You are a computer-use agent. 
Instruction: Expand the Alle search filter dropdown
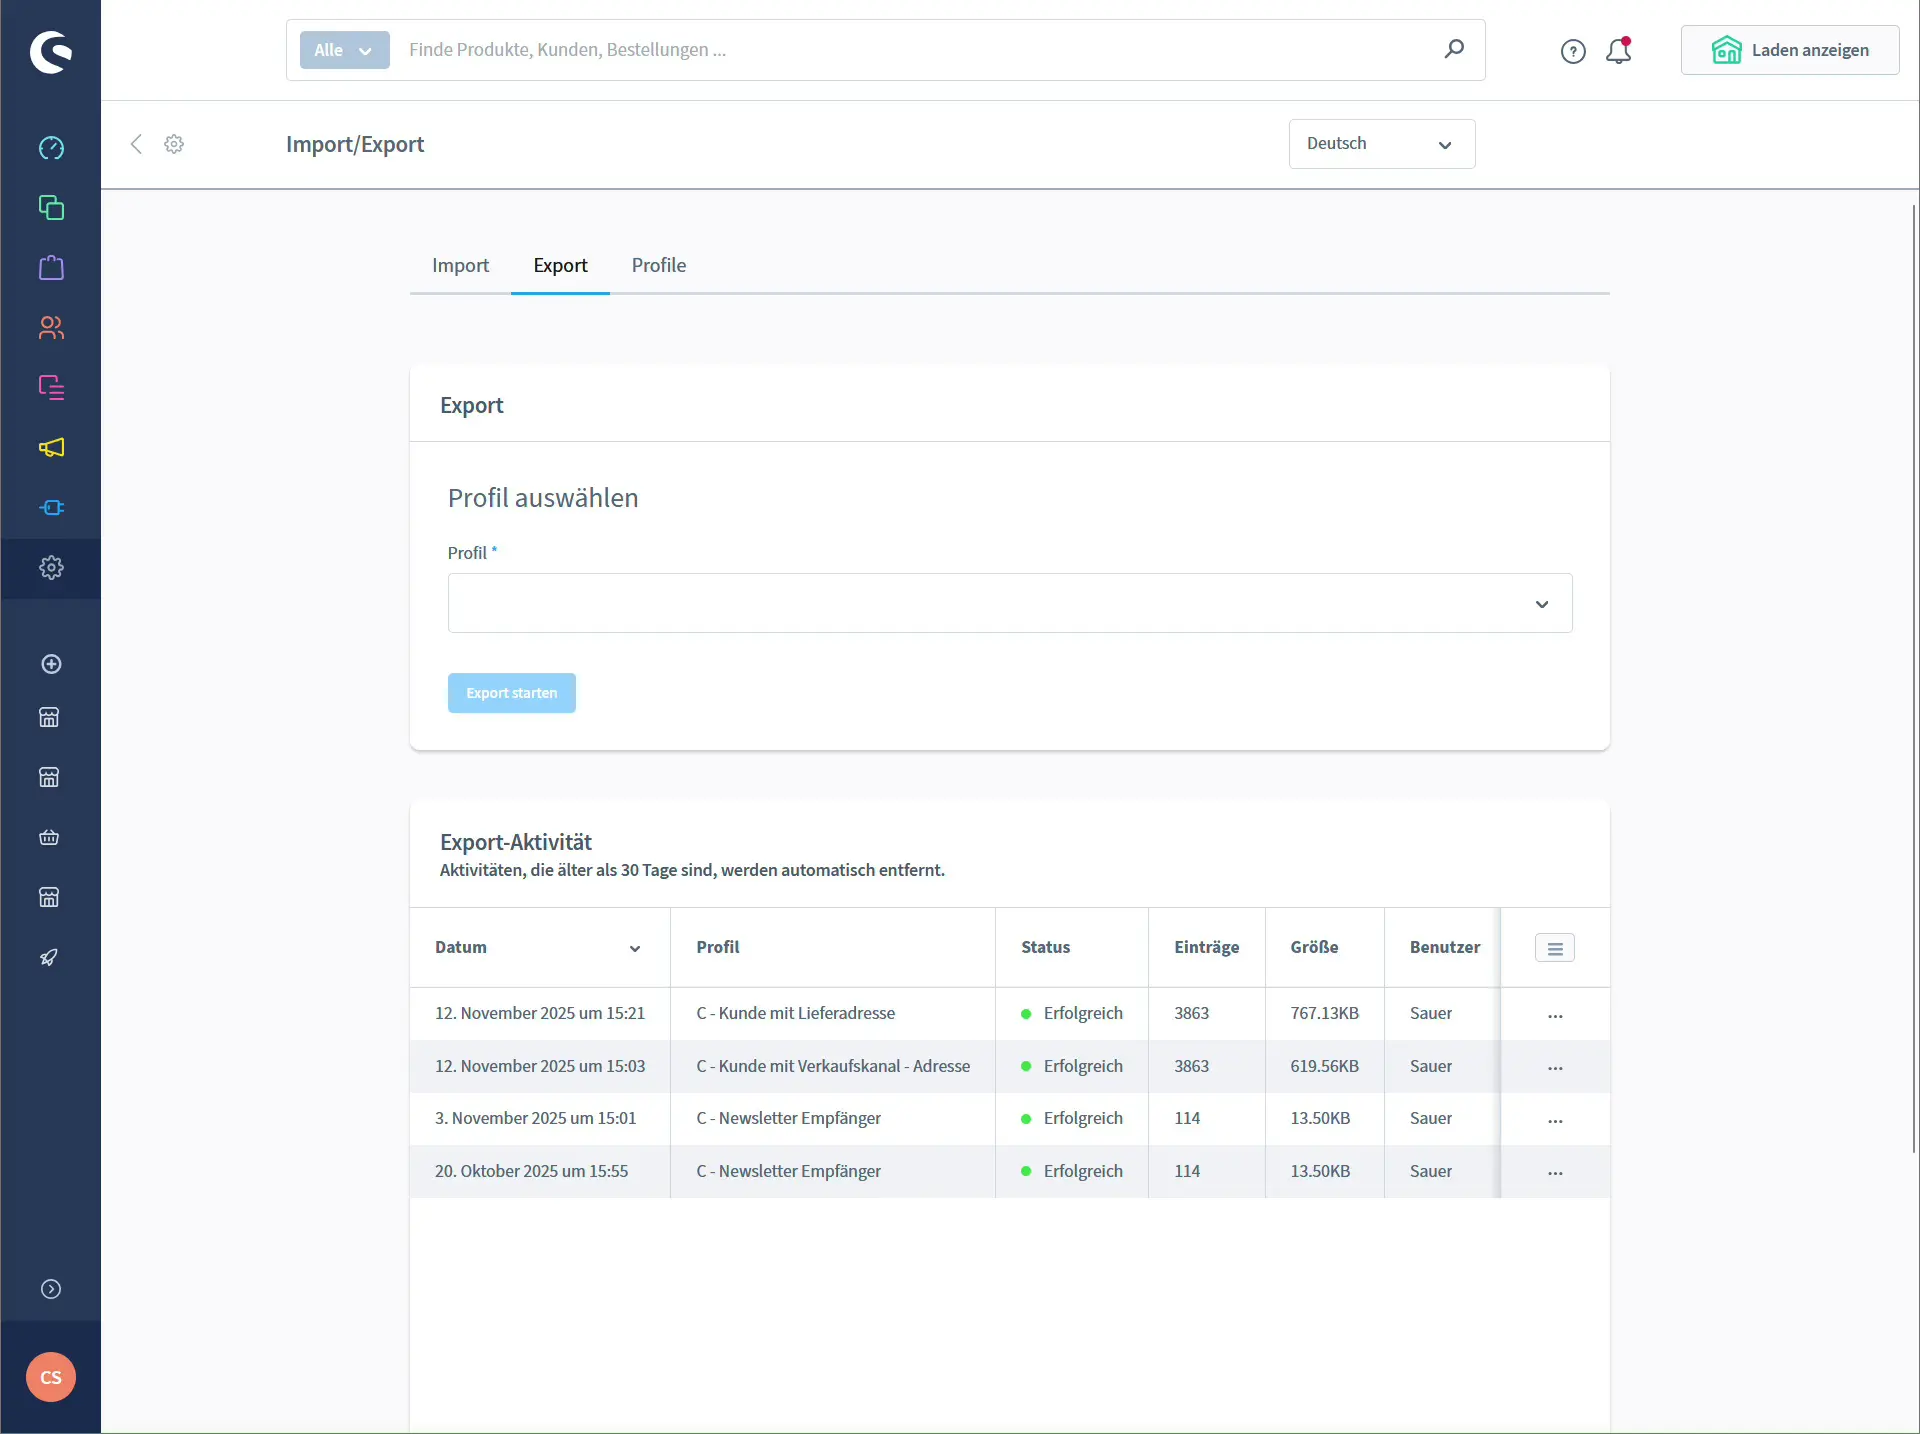pyautogui.click(x=343, y=49)
